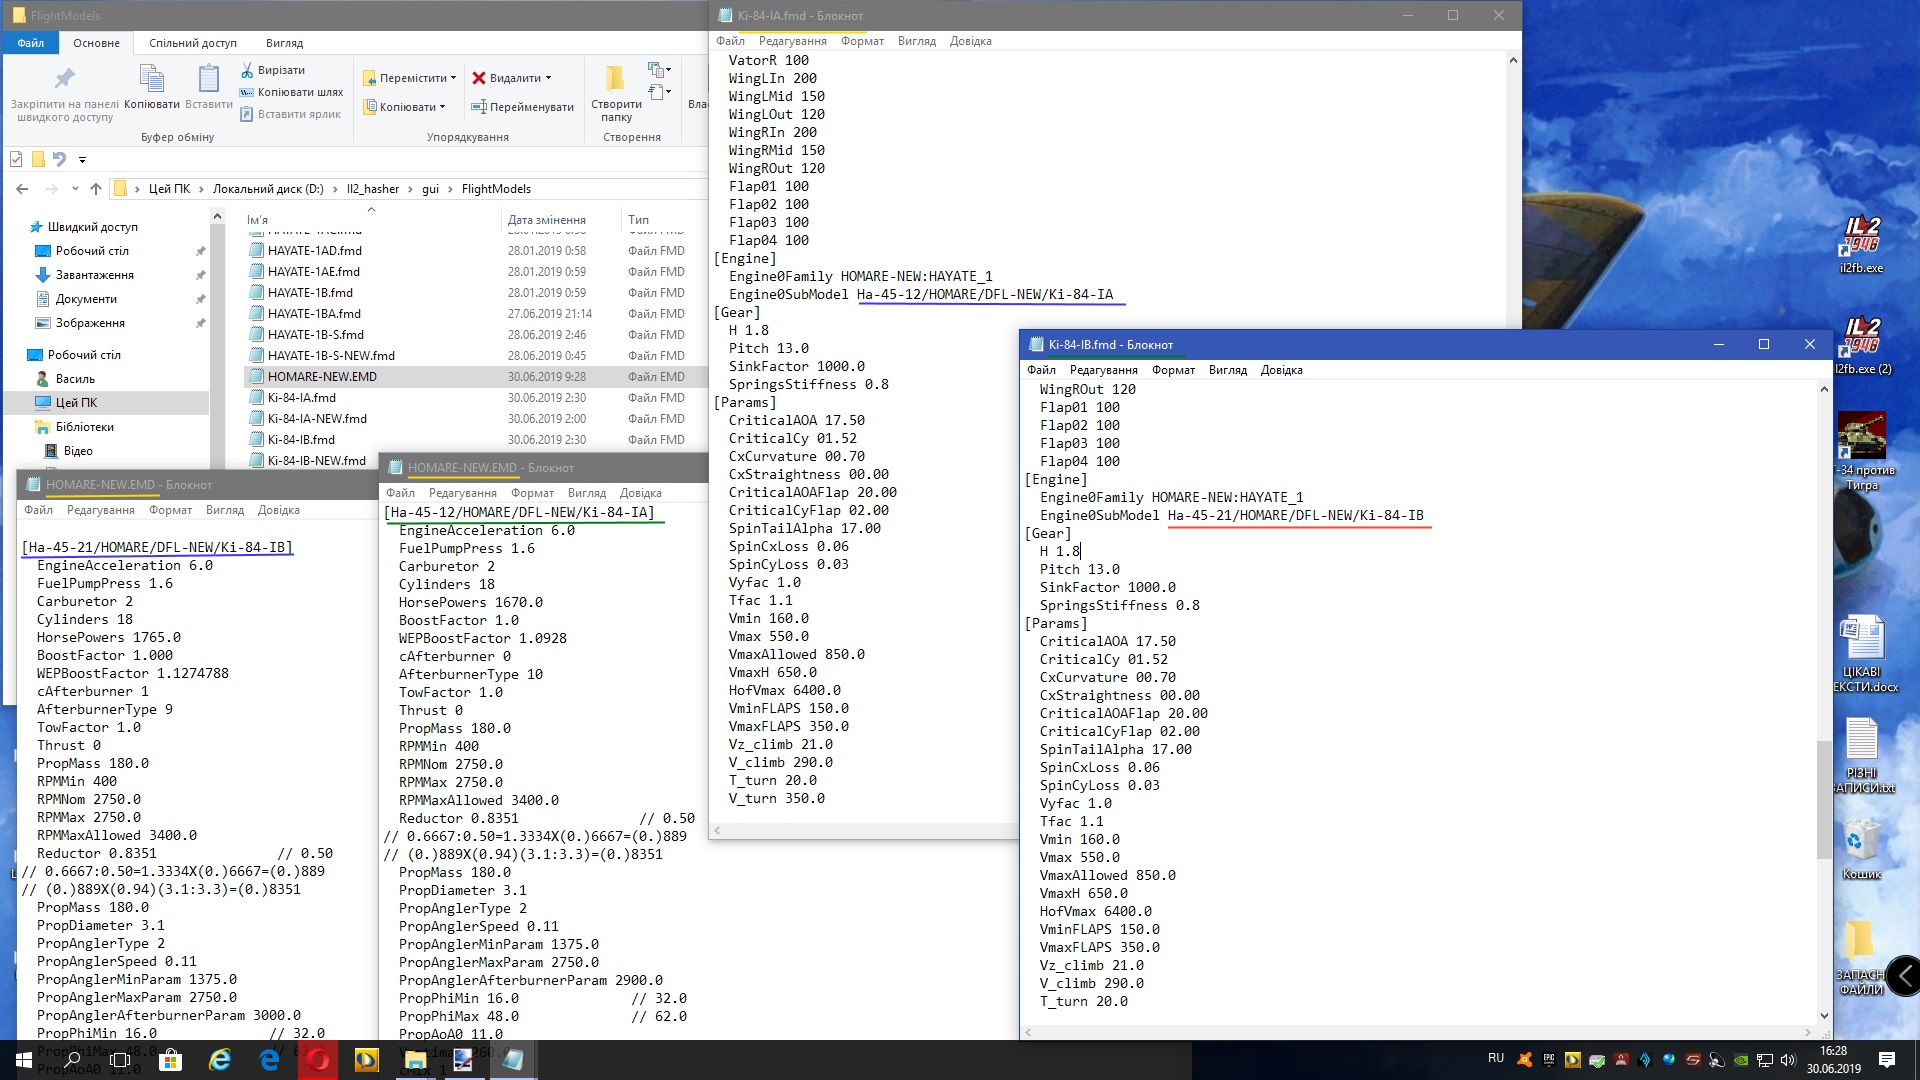This screenshot has height=1080, width=1920.
Task: Expand the Перемістити dropdown
Action: 453,78
